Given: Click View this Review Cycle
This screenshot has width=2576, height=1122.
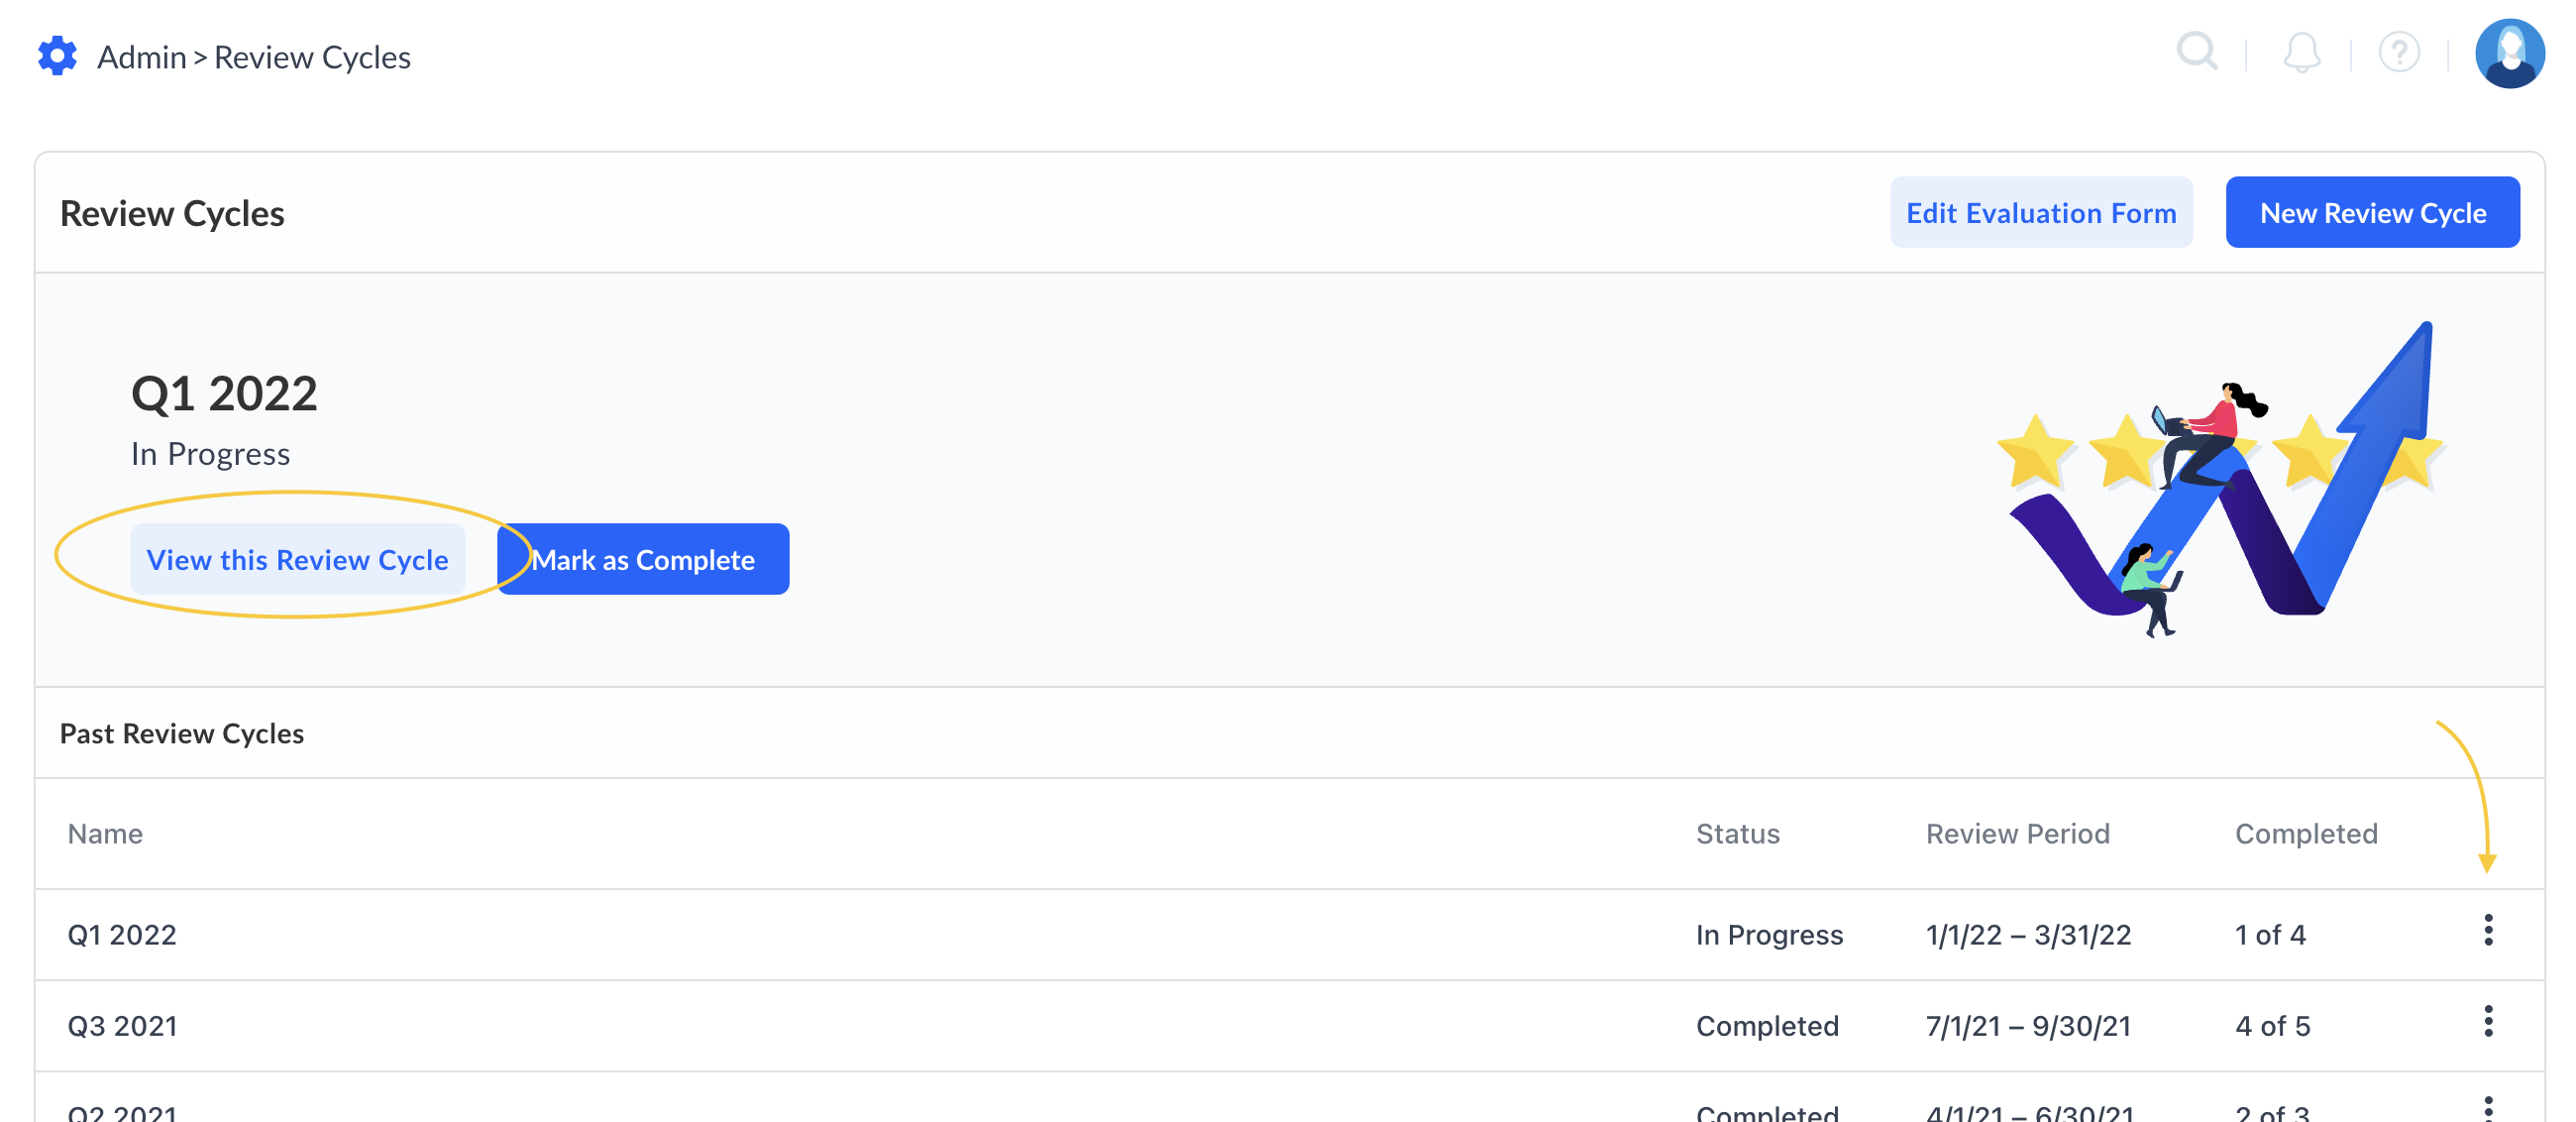Looking at the screenshot, I should [297, 560].
